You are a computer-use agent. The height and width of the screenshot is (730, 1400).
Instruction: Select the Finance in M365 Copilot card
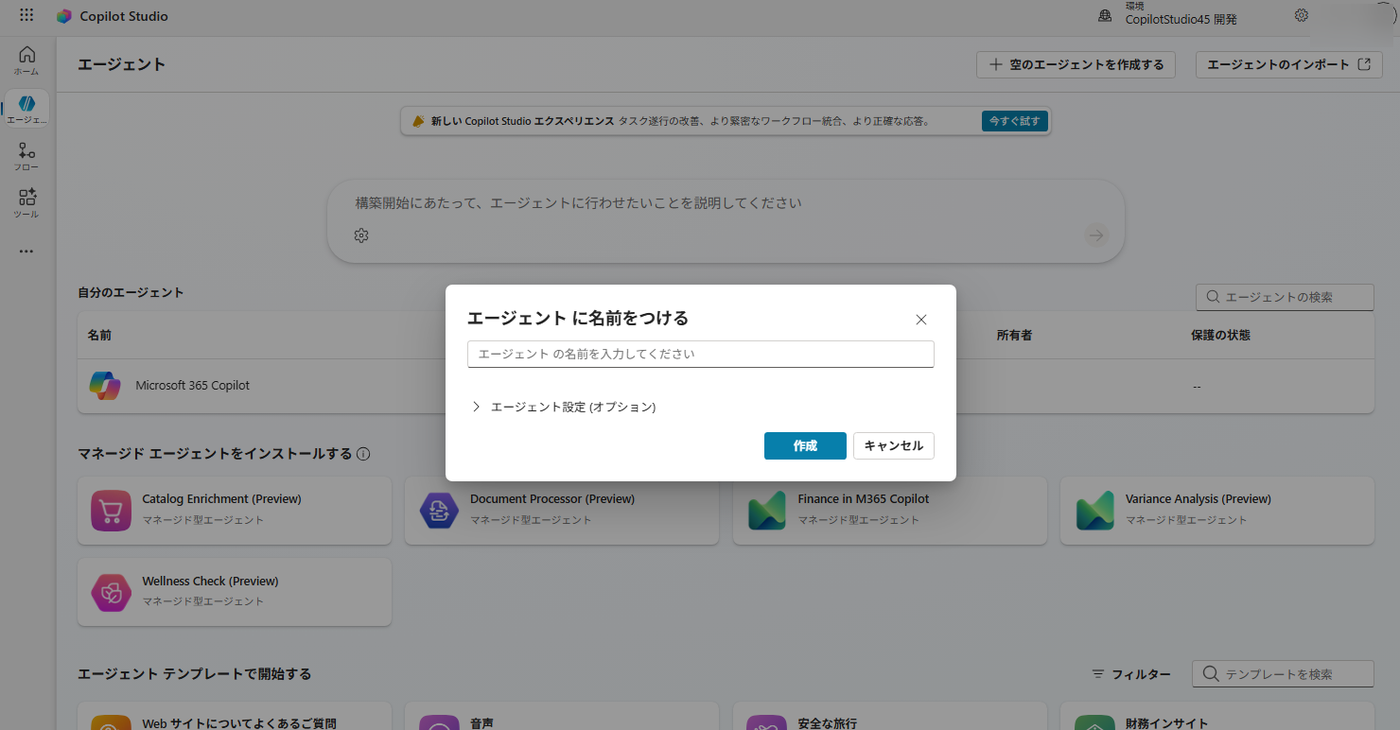coord(890,510)
